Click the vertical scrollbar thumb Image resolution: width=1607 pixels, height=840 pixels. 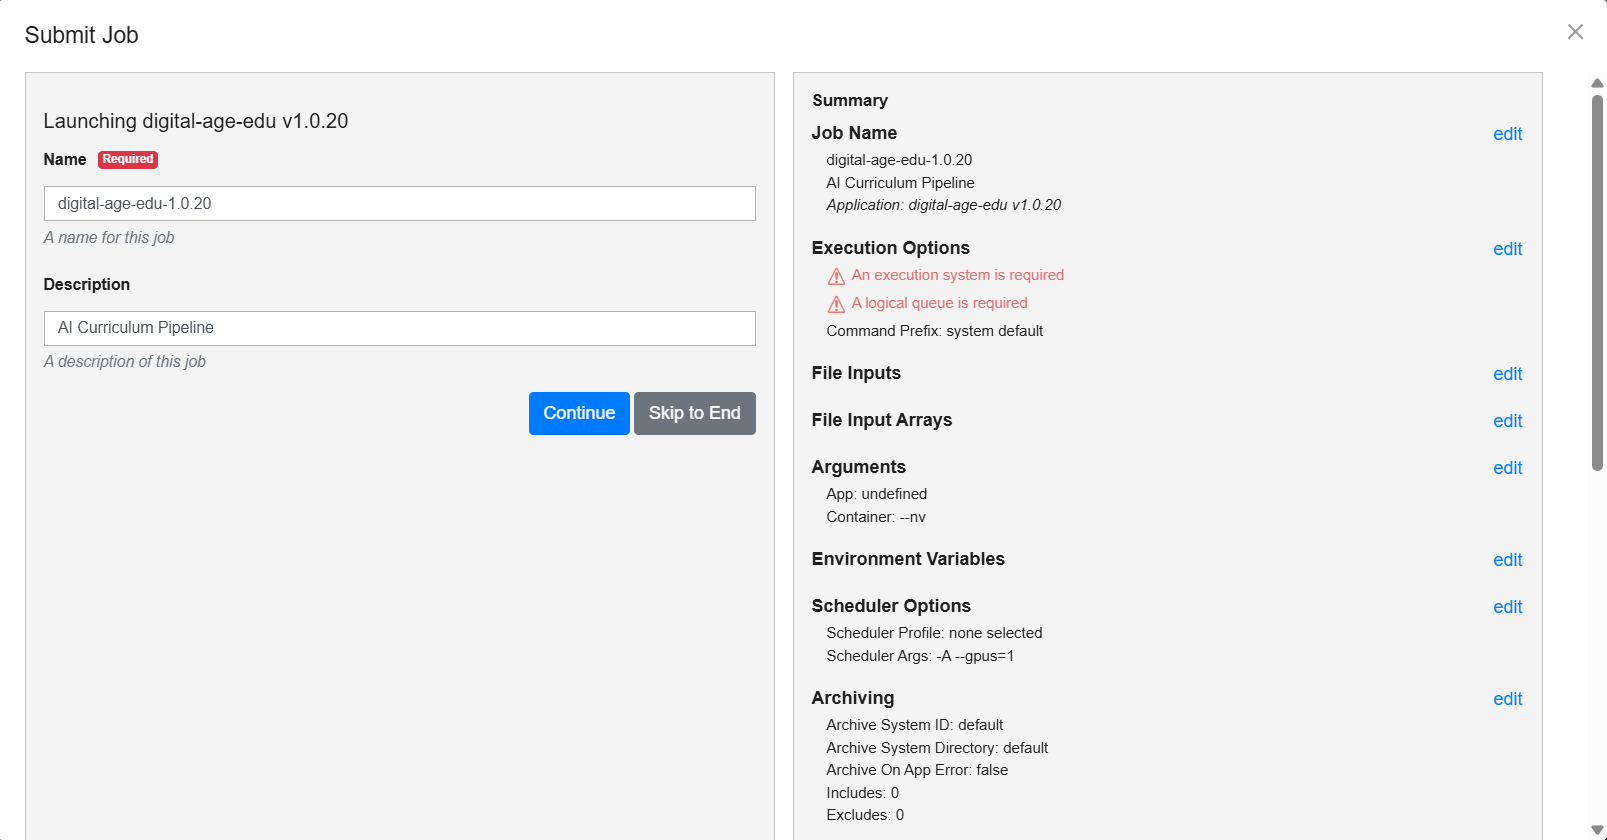coord(1597,282)
